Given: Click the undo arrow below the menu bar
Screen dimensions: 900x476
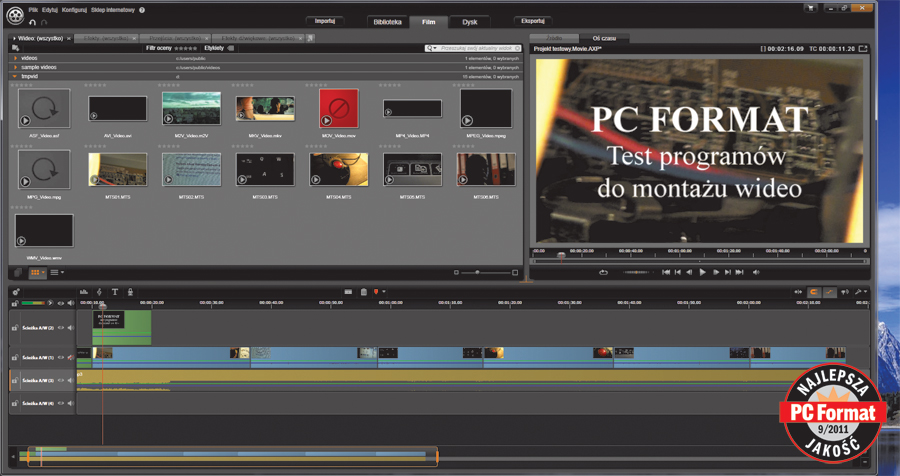Looking at the screenshot, I should click(x=33, y=21).
